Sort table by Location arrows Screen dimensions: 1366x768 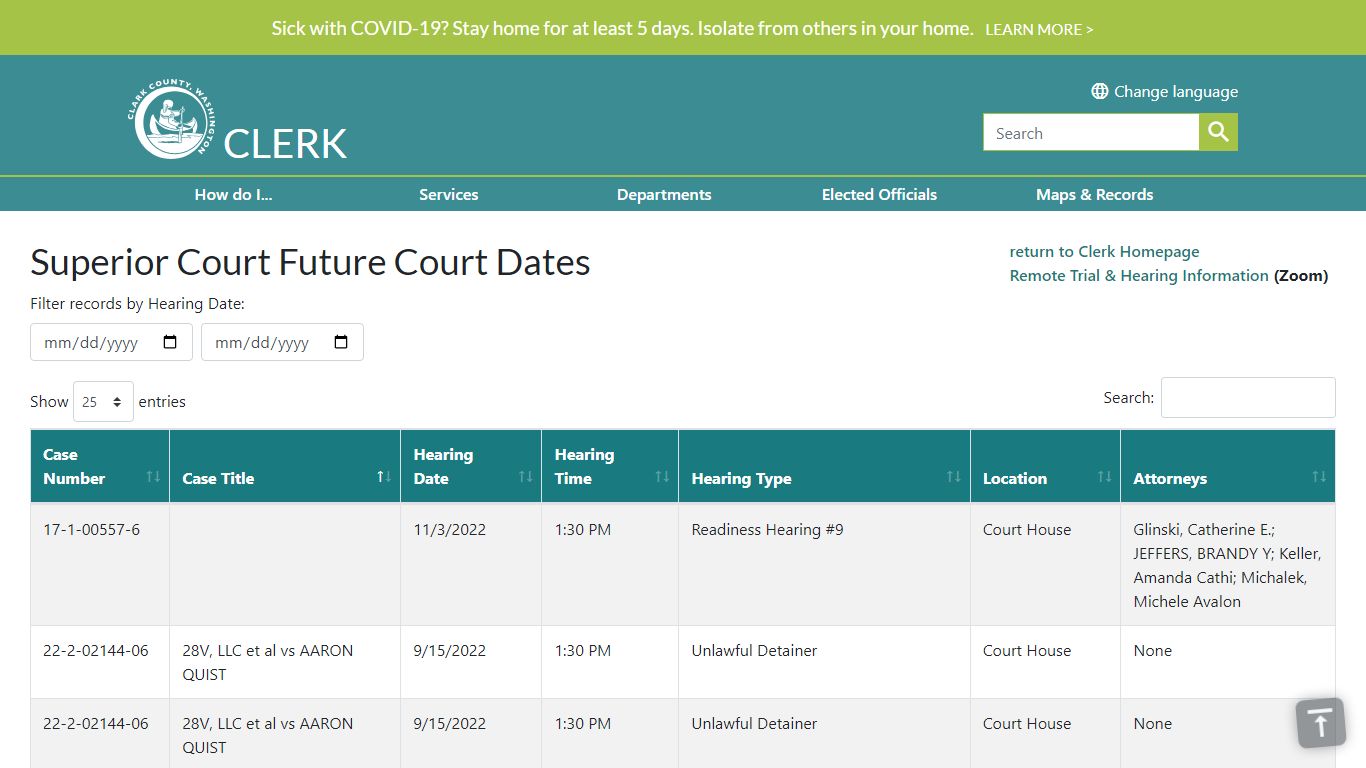point(1104,476)
